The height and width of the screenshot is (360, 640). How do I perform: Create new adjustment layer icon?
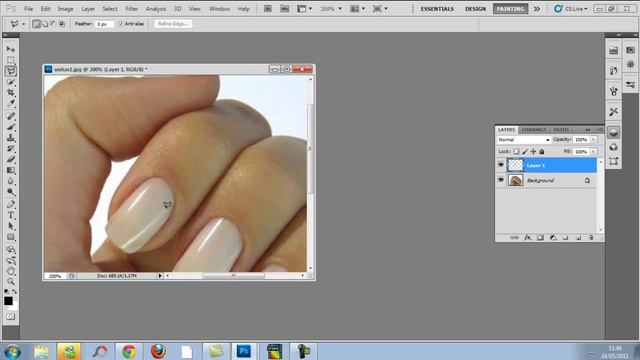pyautogui.click(x=553, y=238)
